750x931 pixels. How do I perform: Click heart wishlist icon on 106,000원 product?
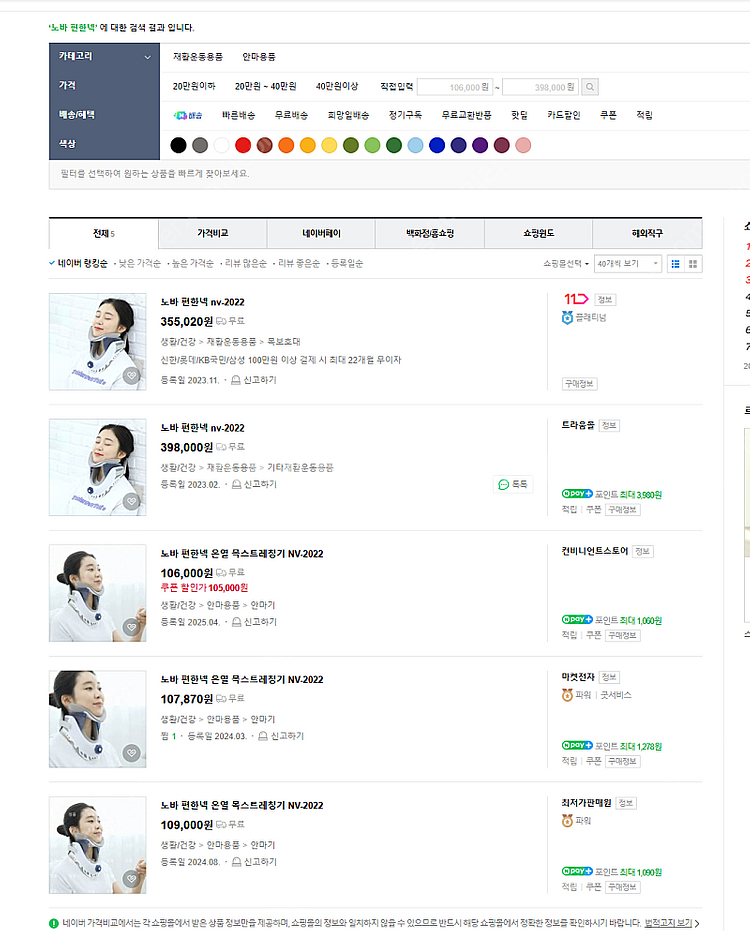pyautogui.click(x=131, y=627)
